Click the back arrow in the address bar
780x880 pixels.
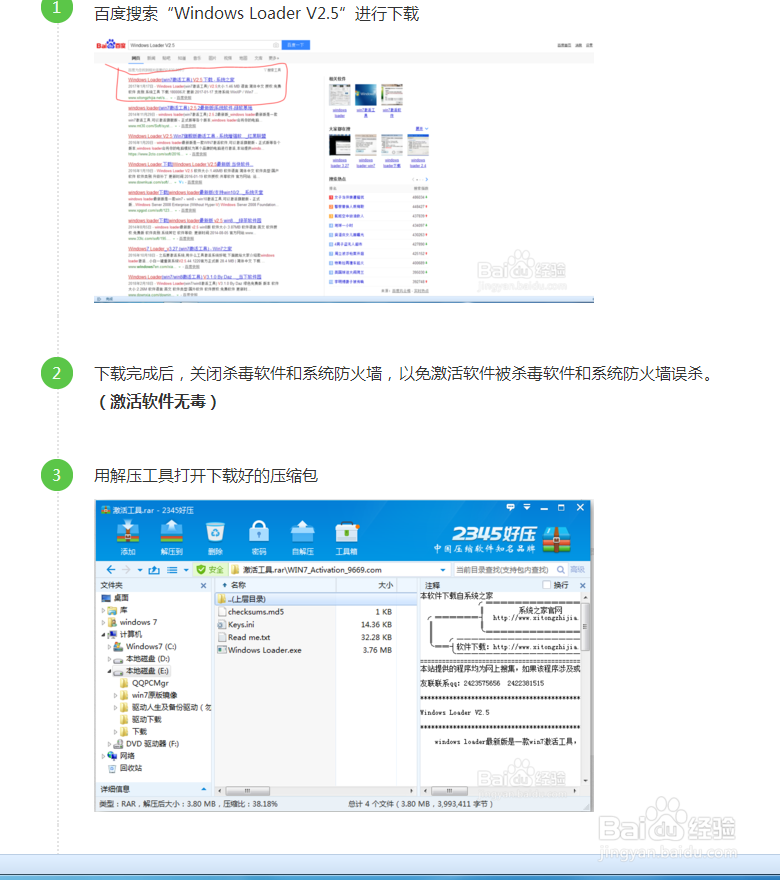111,570
